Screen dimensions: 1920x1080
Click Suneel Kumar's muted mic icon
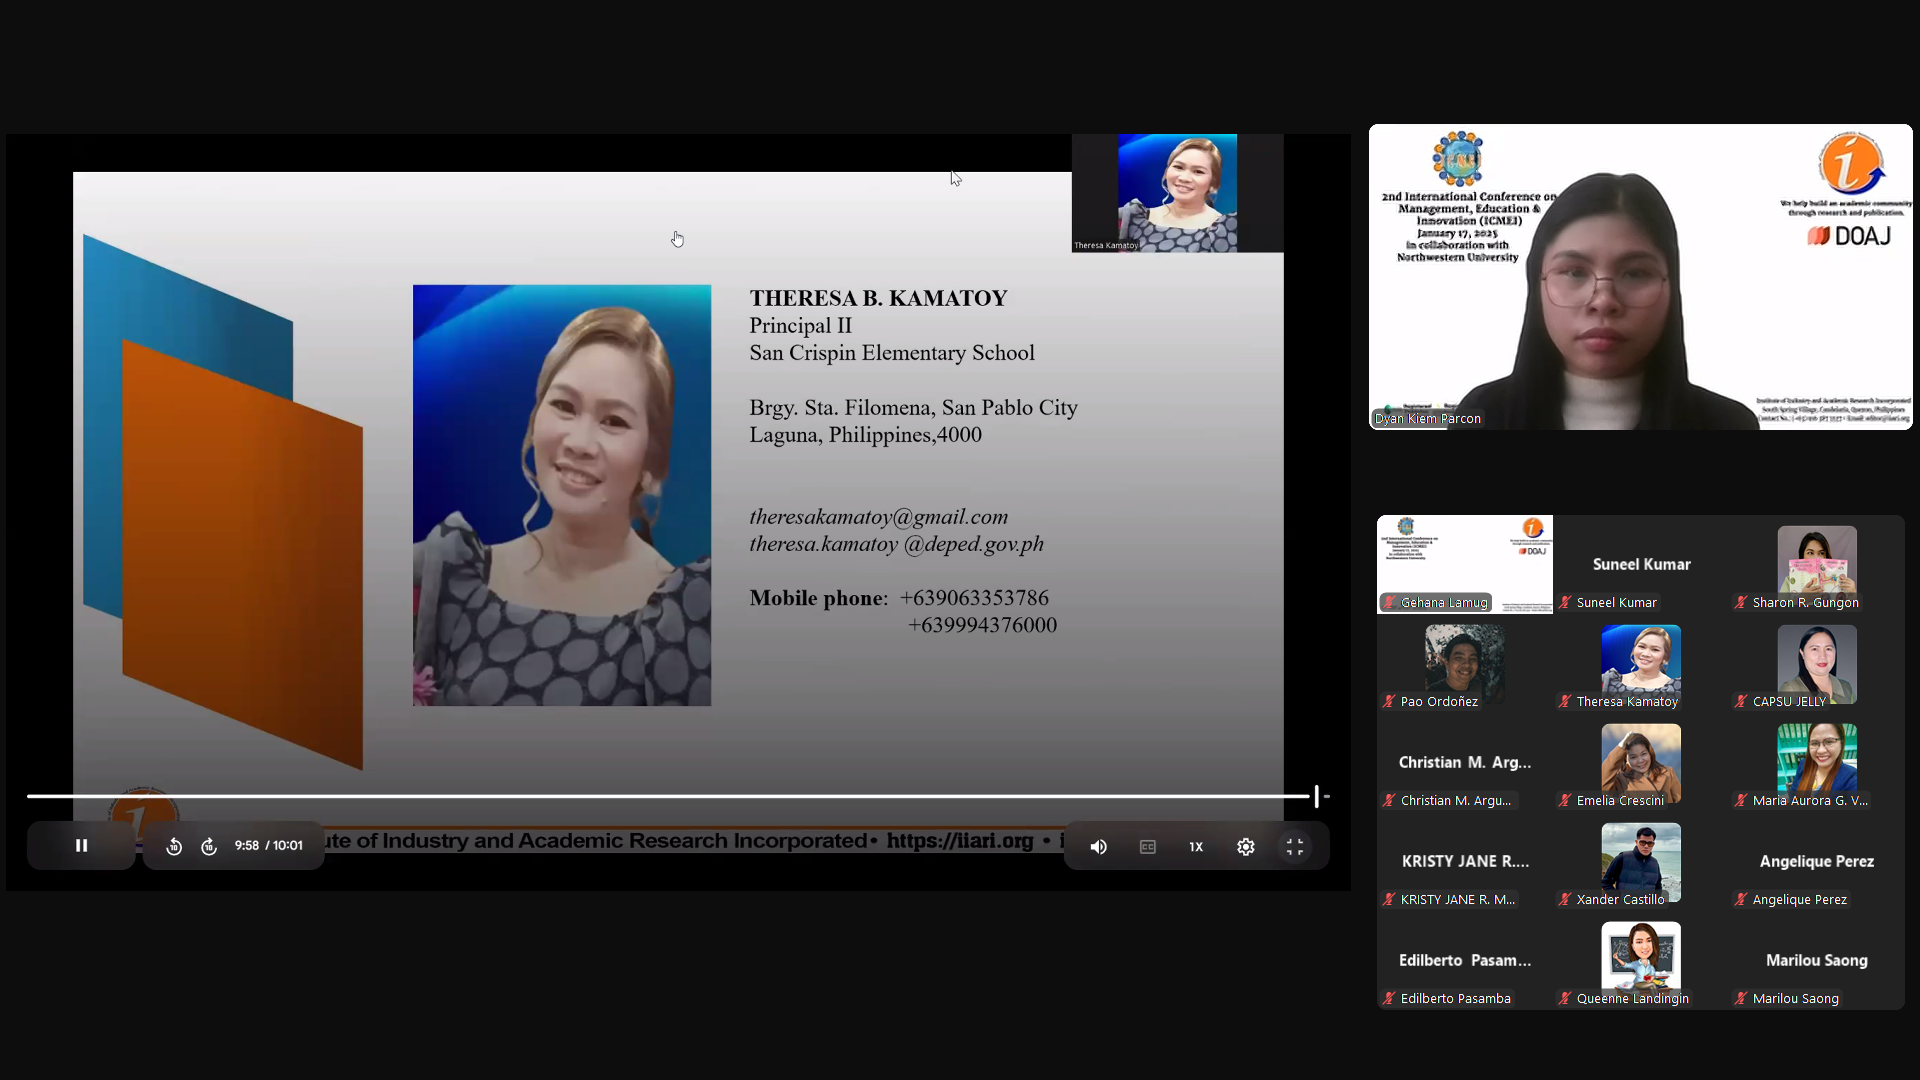(1565, 603)
